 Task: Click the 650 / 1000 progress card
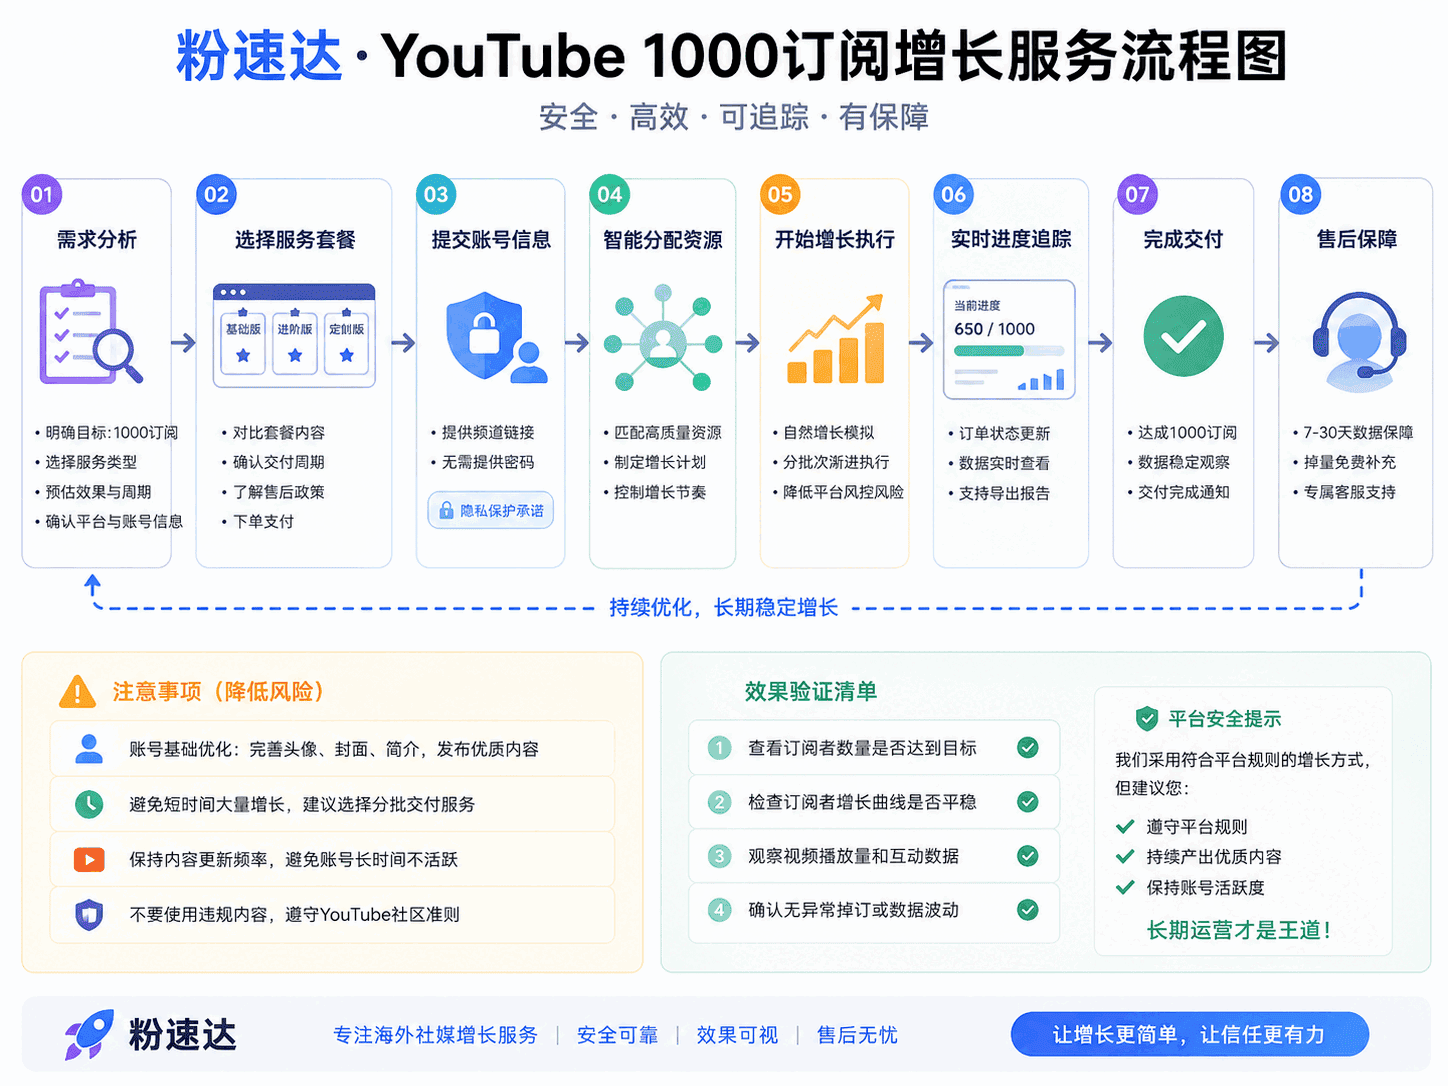(x=1009, y=340)
